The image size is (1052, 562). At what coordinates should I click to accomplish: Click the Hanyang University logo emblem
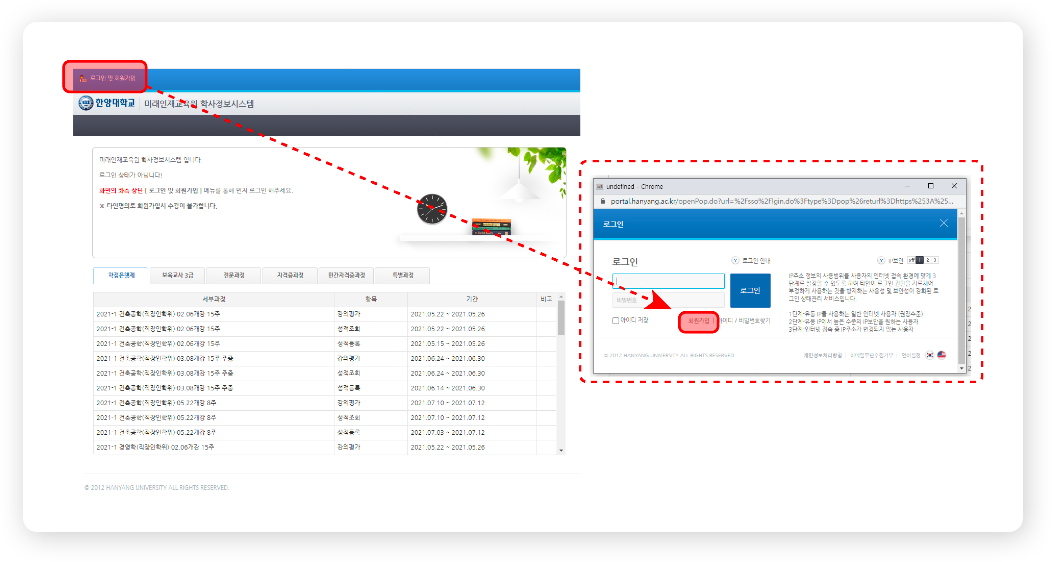[85, 103]
